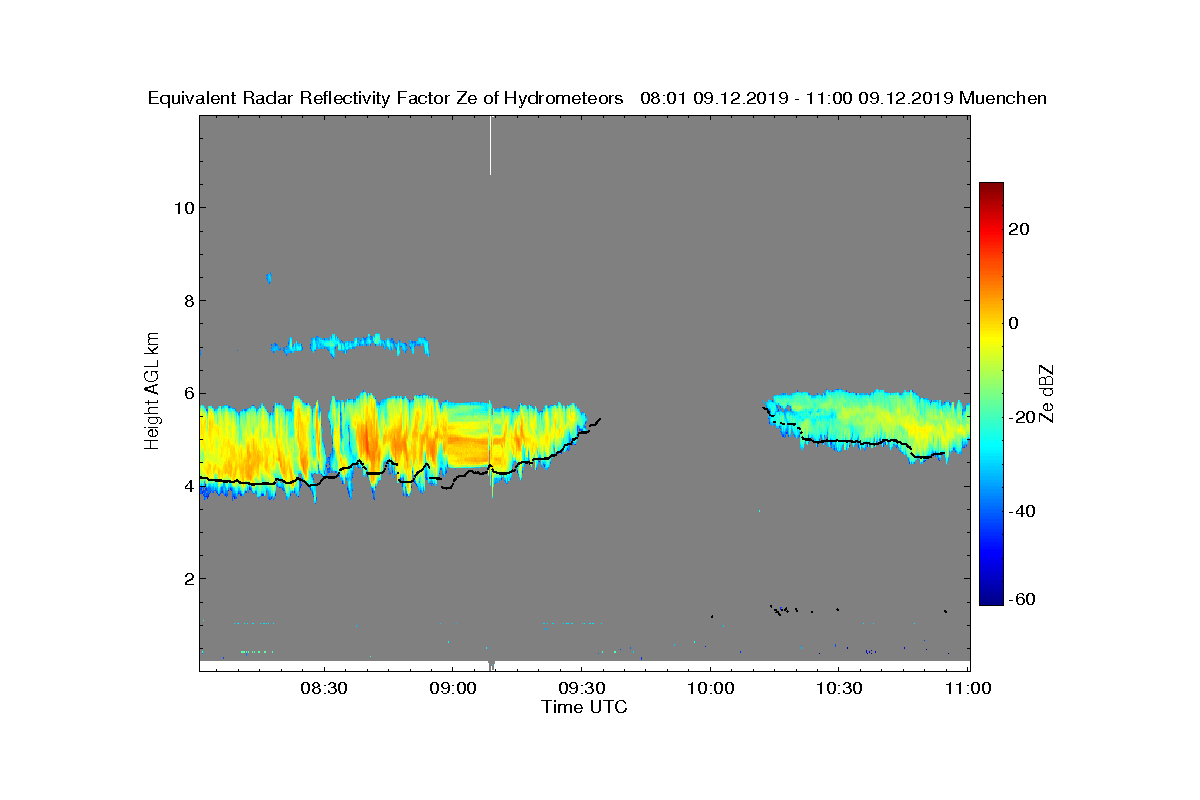Click the colorbar value -60
The image size is (1200, 800).
[1022, 599]
